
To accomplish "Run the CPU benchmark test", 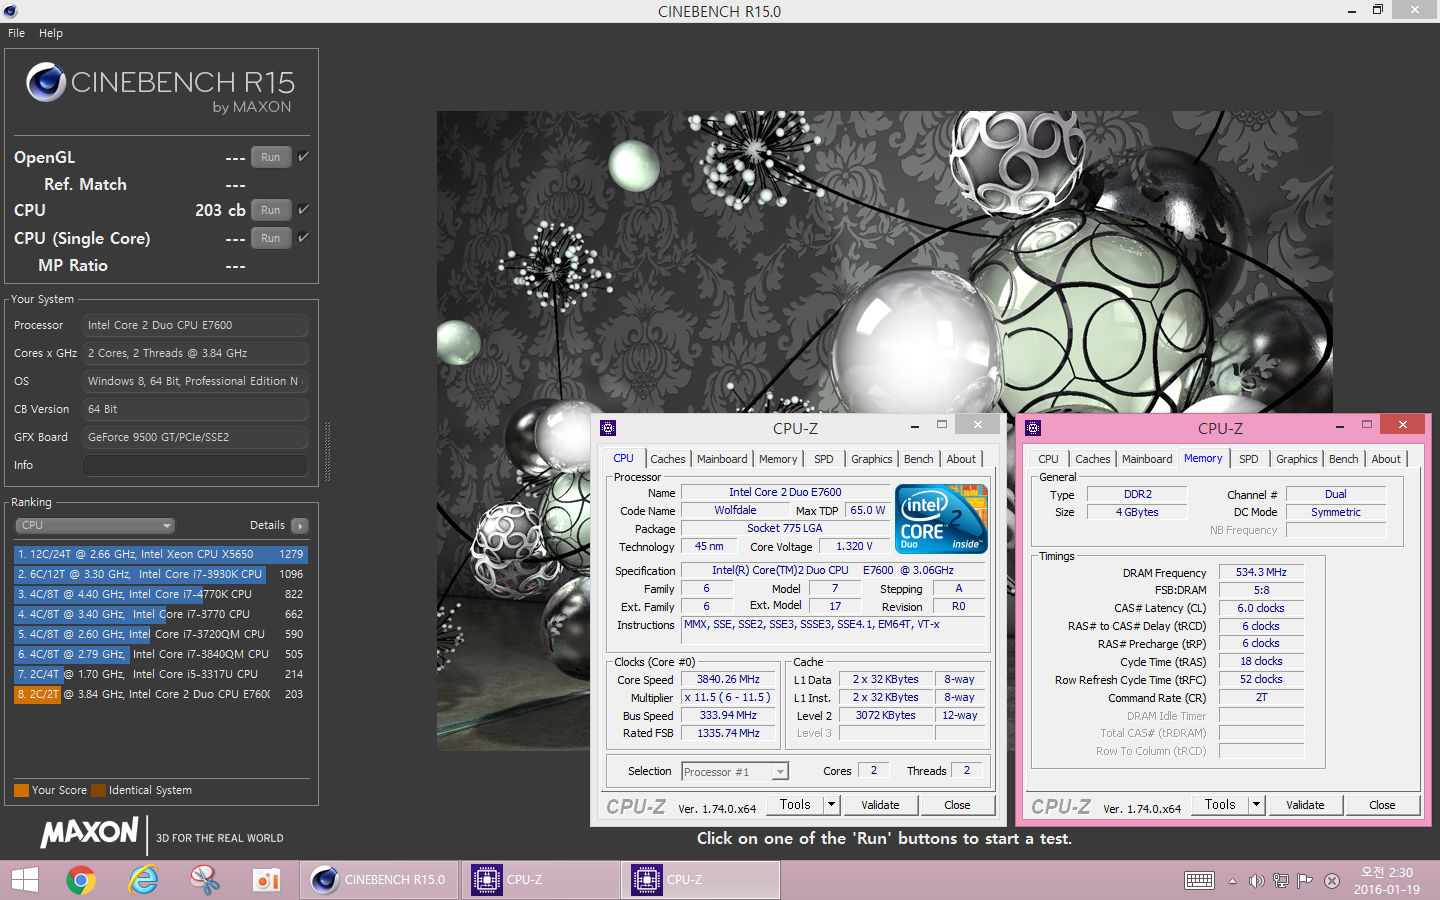I will tap(271, 210).
